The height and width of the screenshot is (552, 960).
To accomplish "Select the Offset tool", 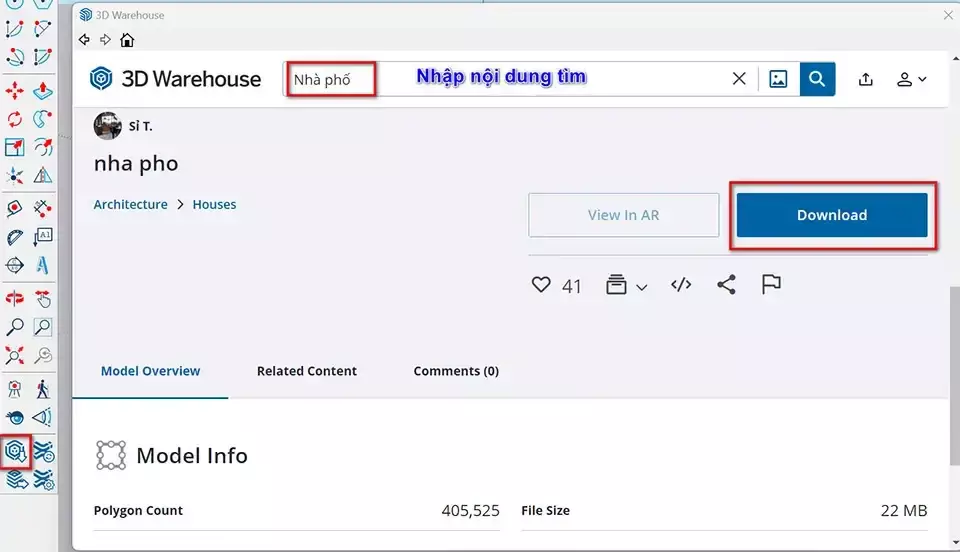I will point(42,147).
